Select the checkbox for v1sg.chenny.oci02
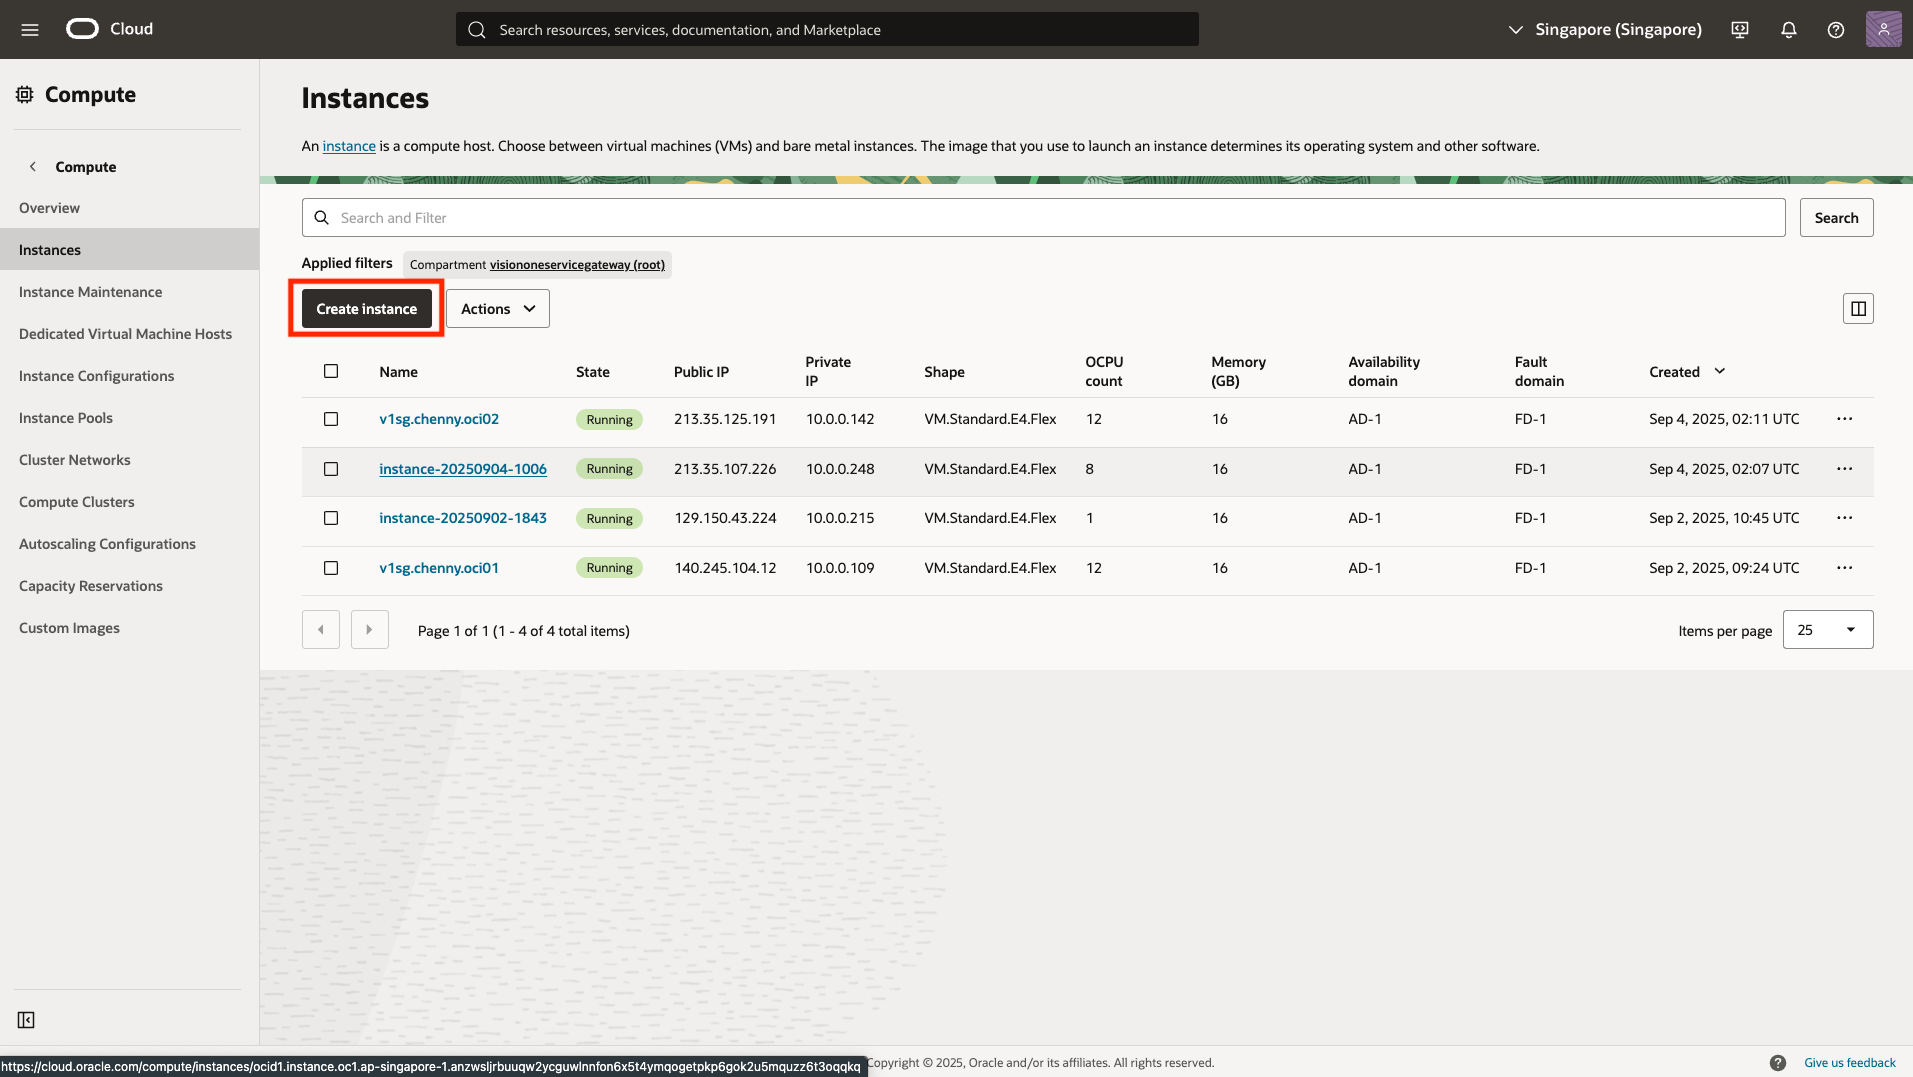The image size is (1913, 1077). coord(331,419)
